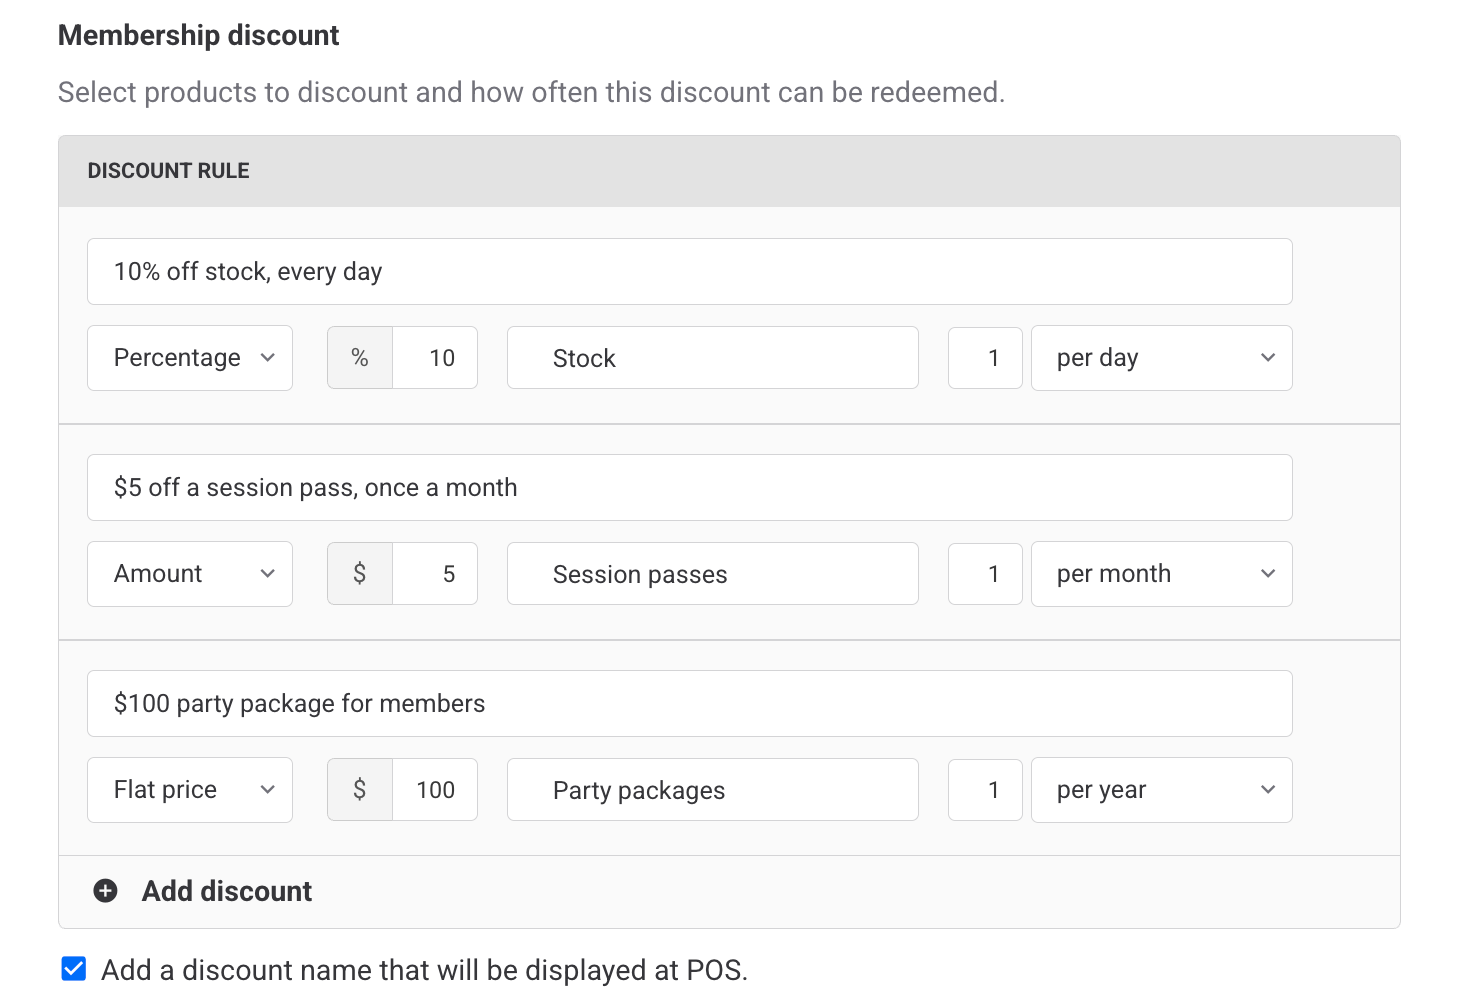1458x998 pixels.
Task: Edit the '$5 off a session pass' name field
Action: click(689, 488)
